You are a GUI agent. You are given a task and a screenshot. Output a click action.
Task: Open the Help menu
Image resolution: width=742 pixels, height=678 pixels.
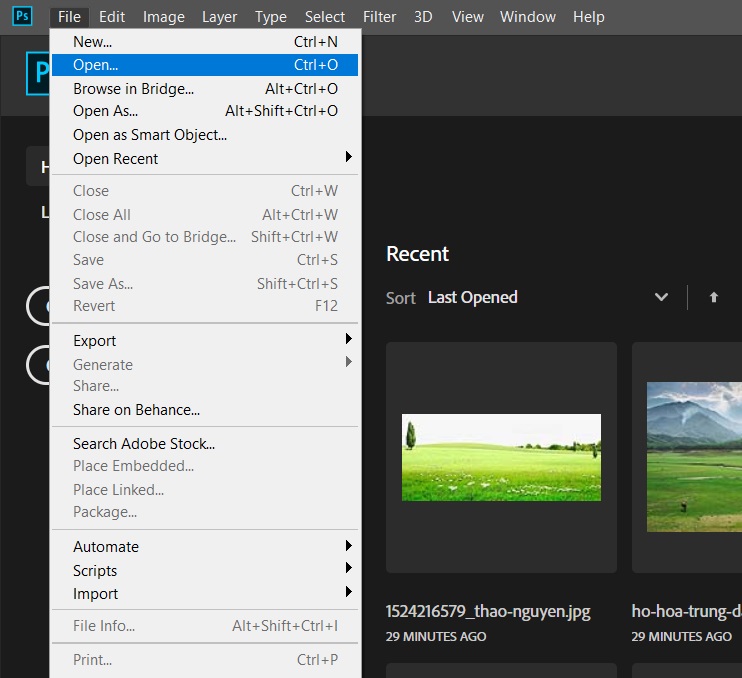589,17
